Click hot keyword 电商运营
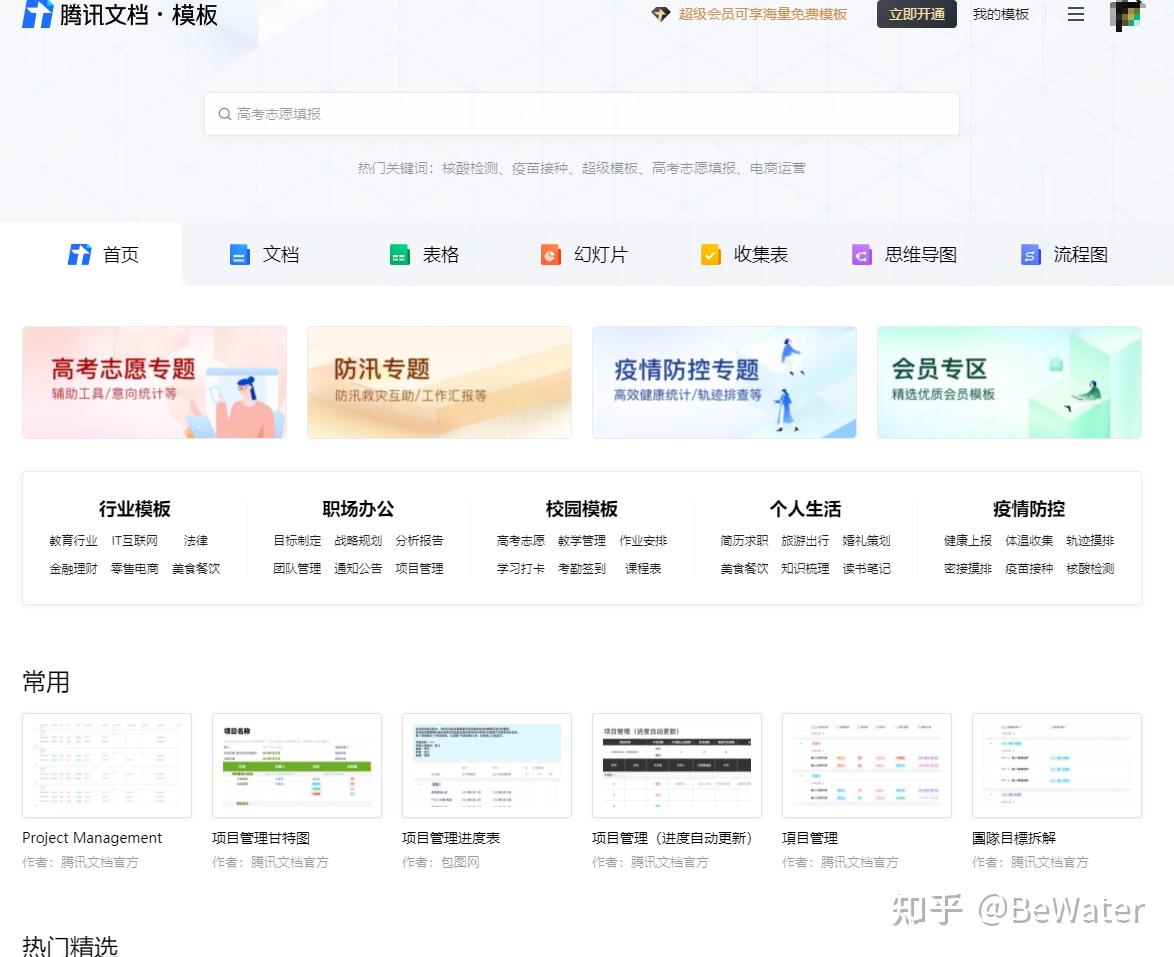 click(x=777, y=168)
